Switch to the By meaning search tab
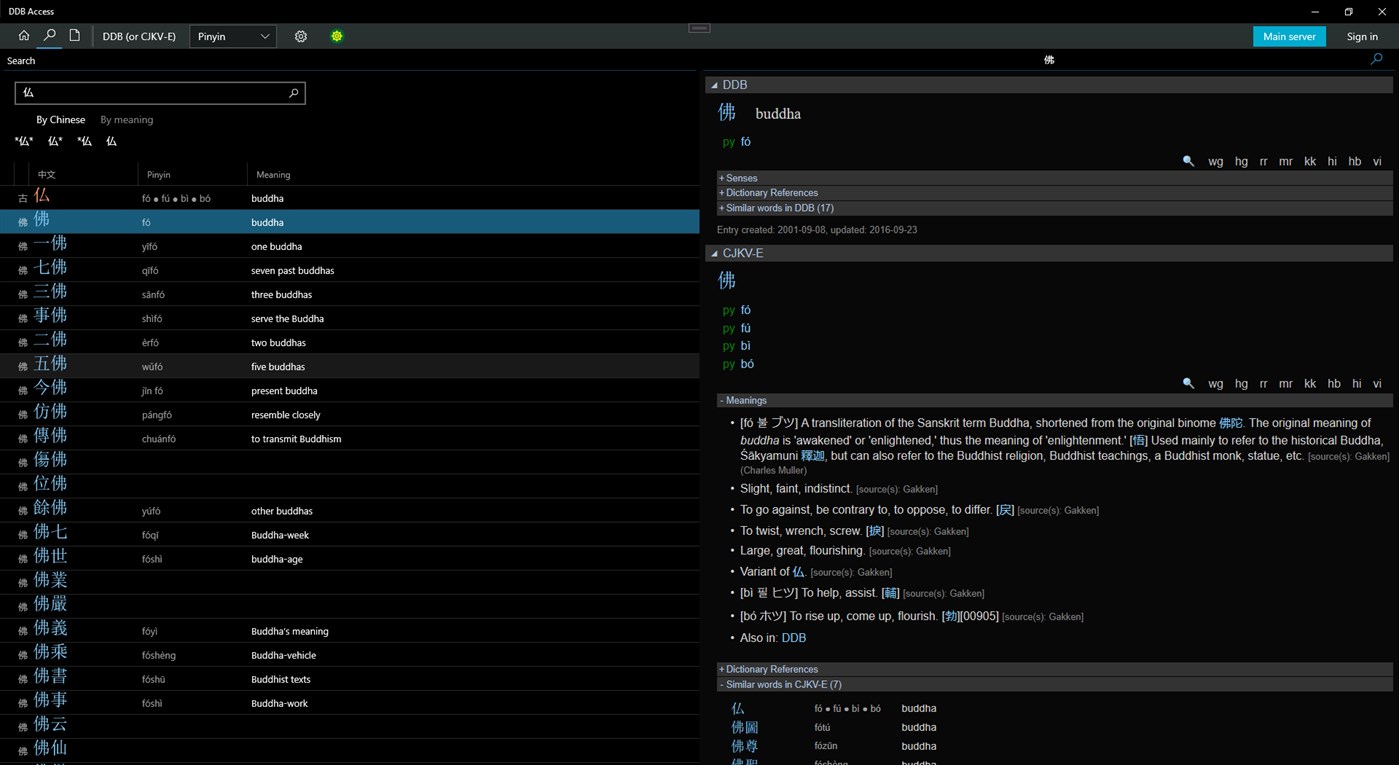Screen dimensions: 1399x765 coord(126,119)
